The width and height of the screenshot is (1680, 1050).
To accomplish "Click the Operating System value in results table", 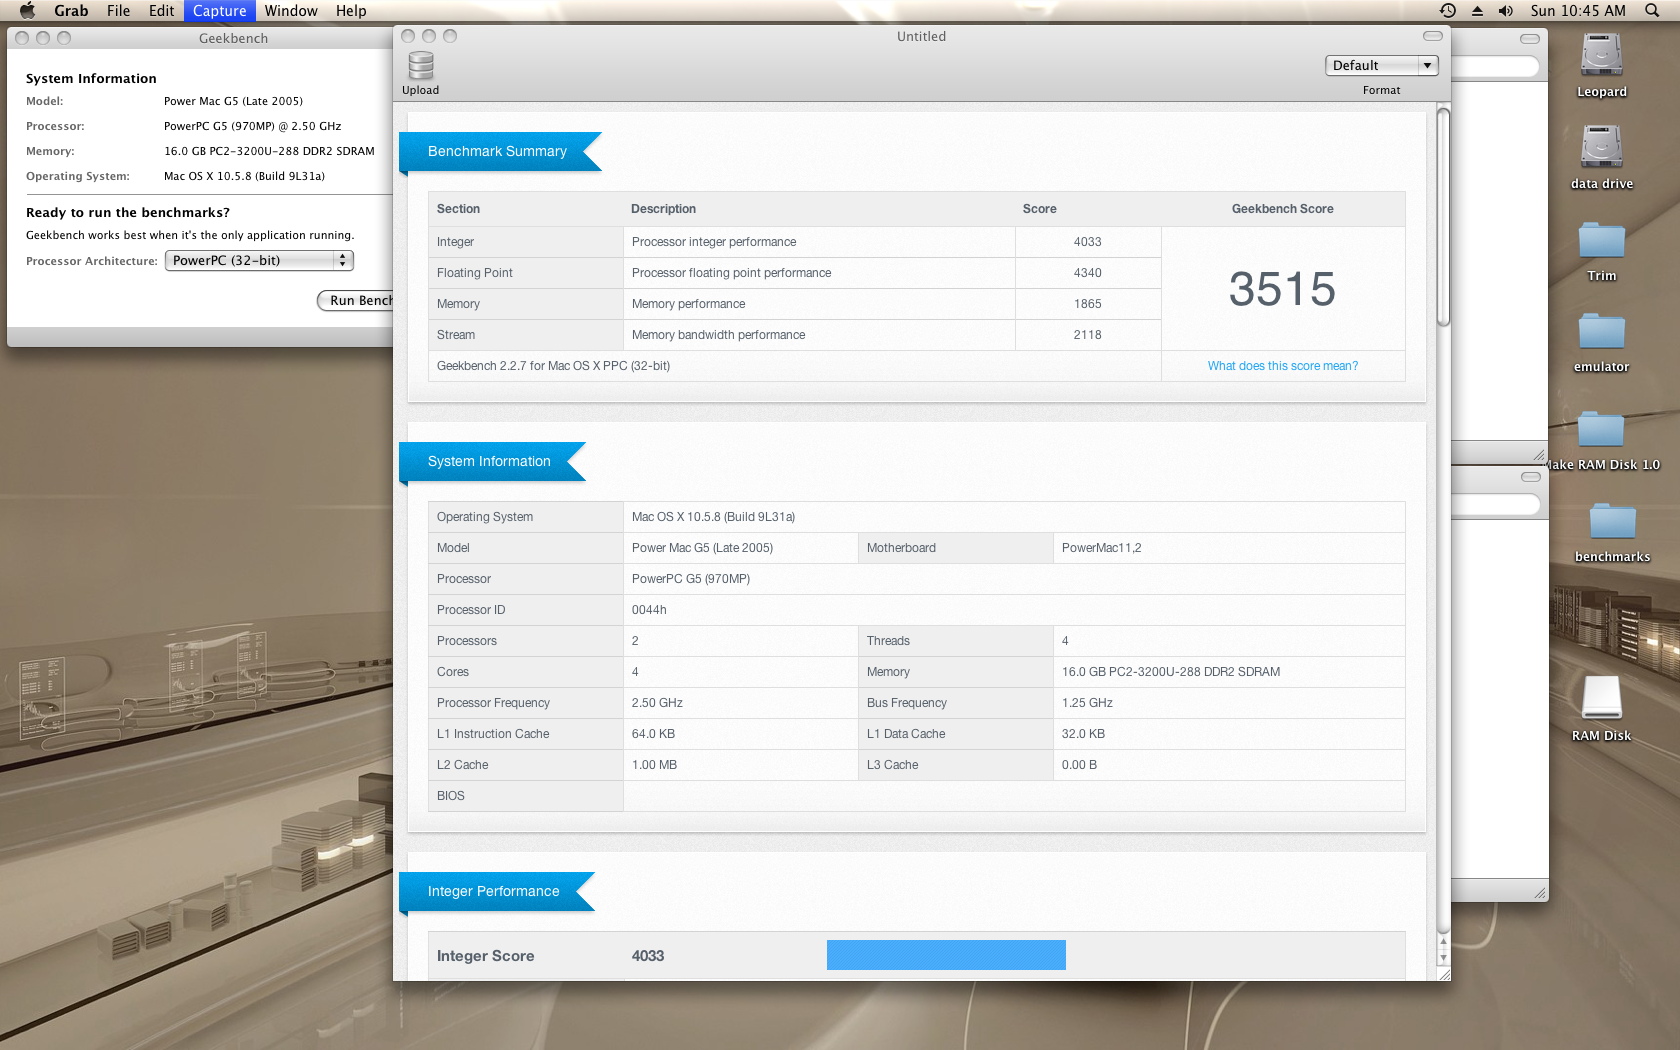I will pyautogui.click(x=713, y=517).
